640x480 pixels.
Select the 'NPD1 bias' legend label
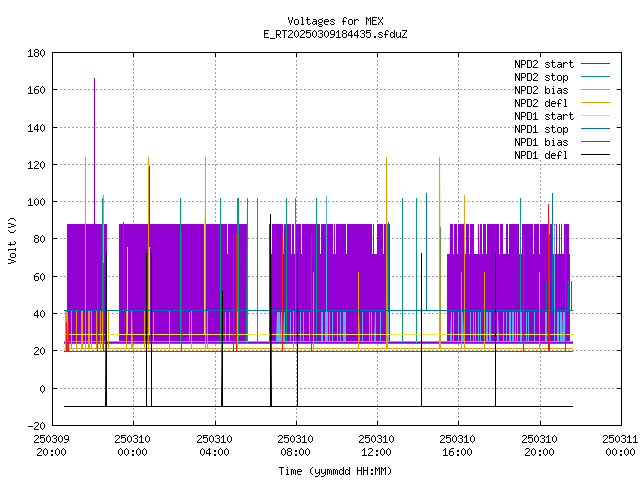[x=541, y=142]
